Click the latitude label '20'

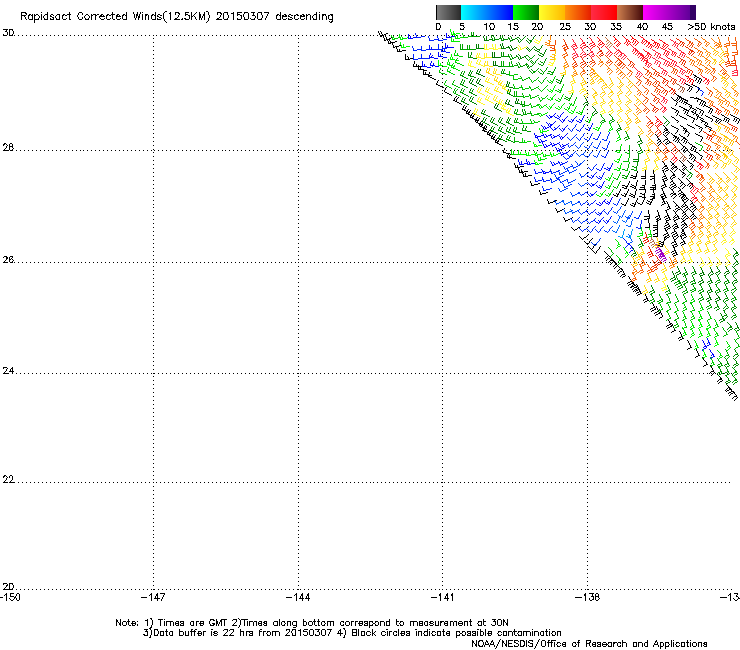[8, 586]
